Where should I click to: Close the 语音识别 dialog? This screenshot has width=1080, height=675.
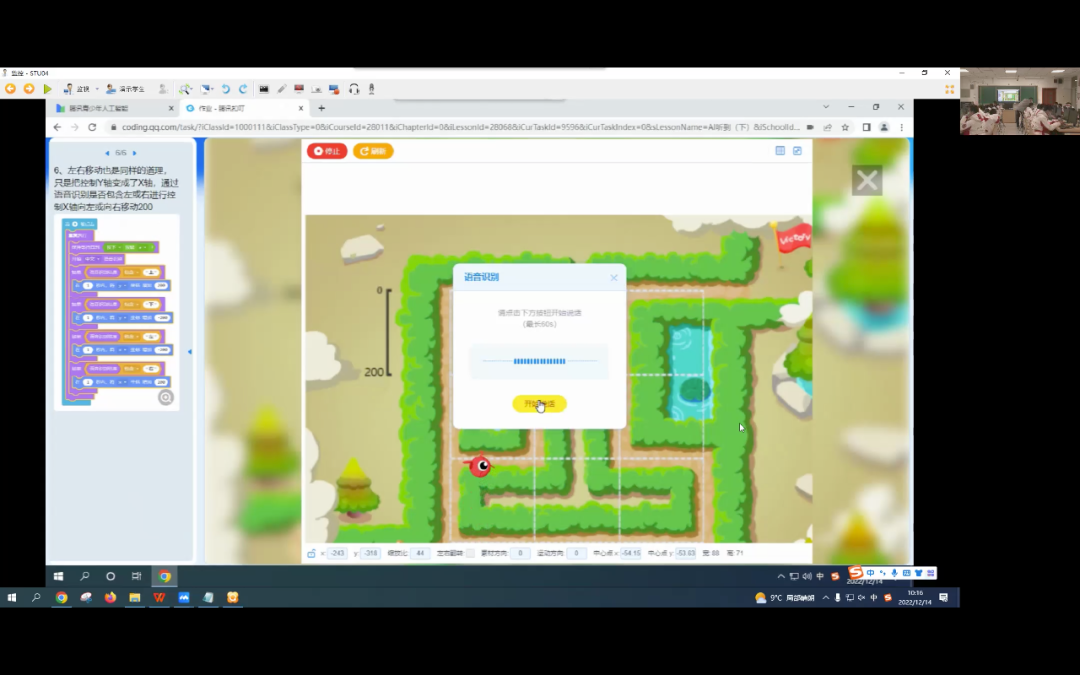click(614, 278)
